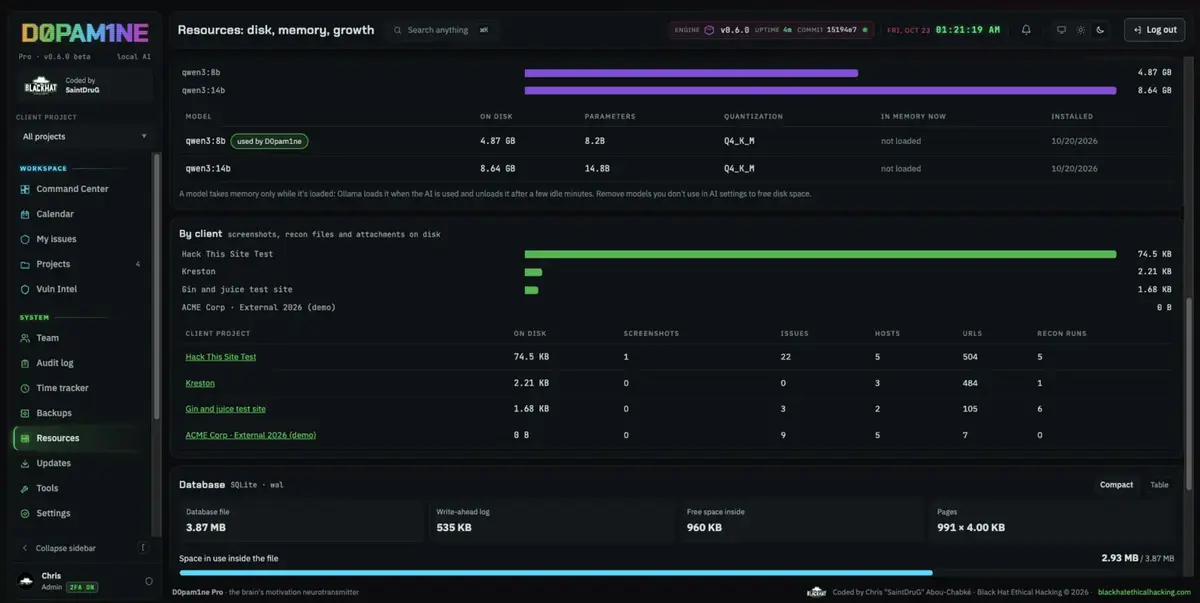1200x603 pixels.
Task: Click the Database file 3.87 MB card
Action: coord(303,520)
